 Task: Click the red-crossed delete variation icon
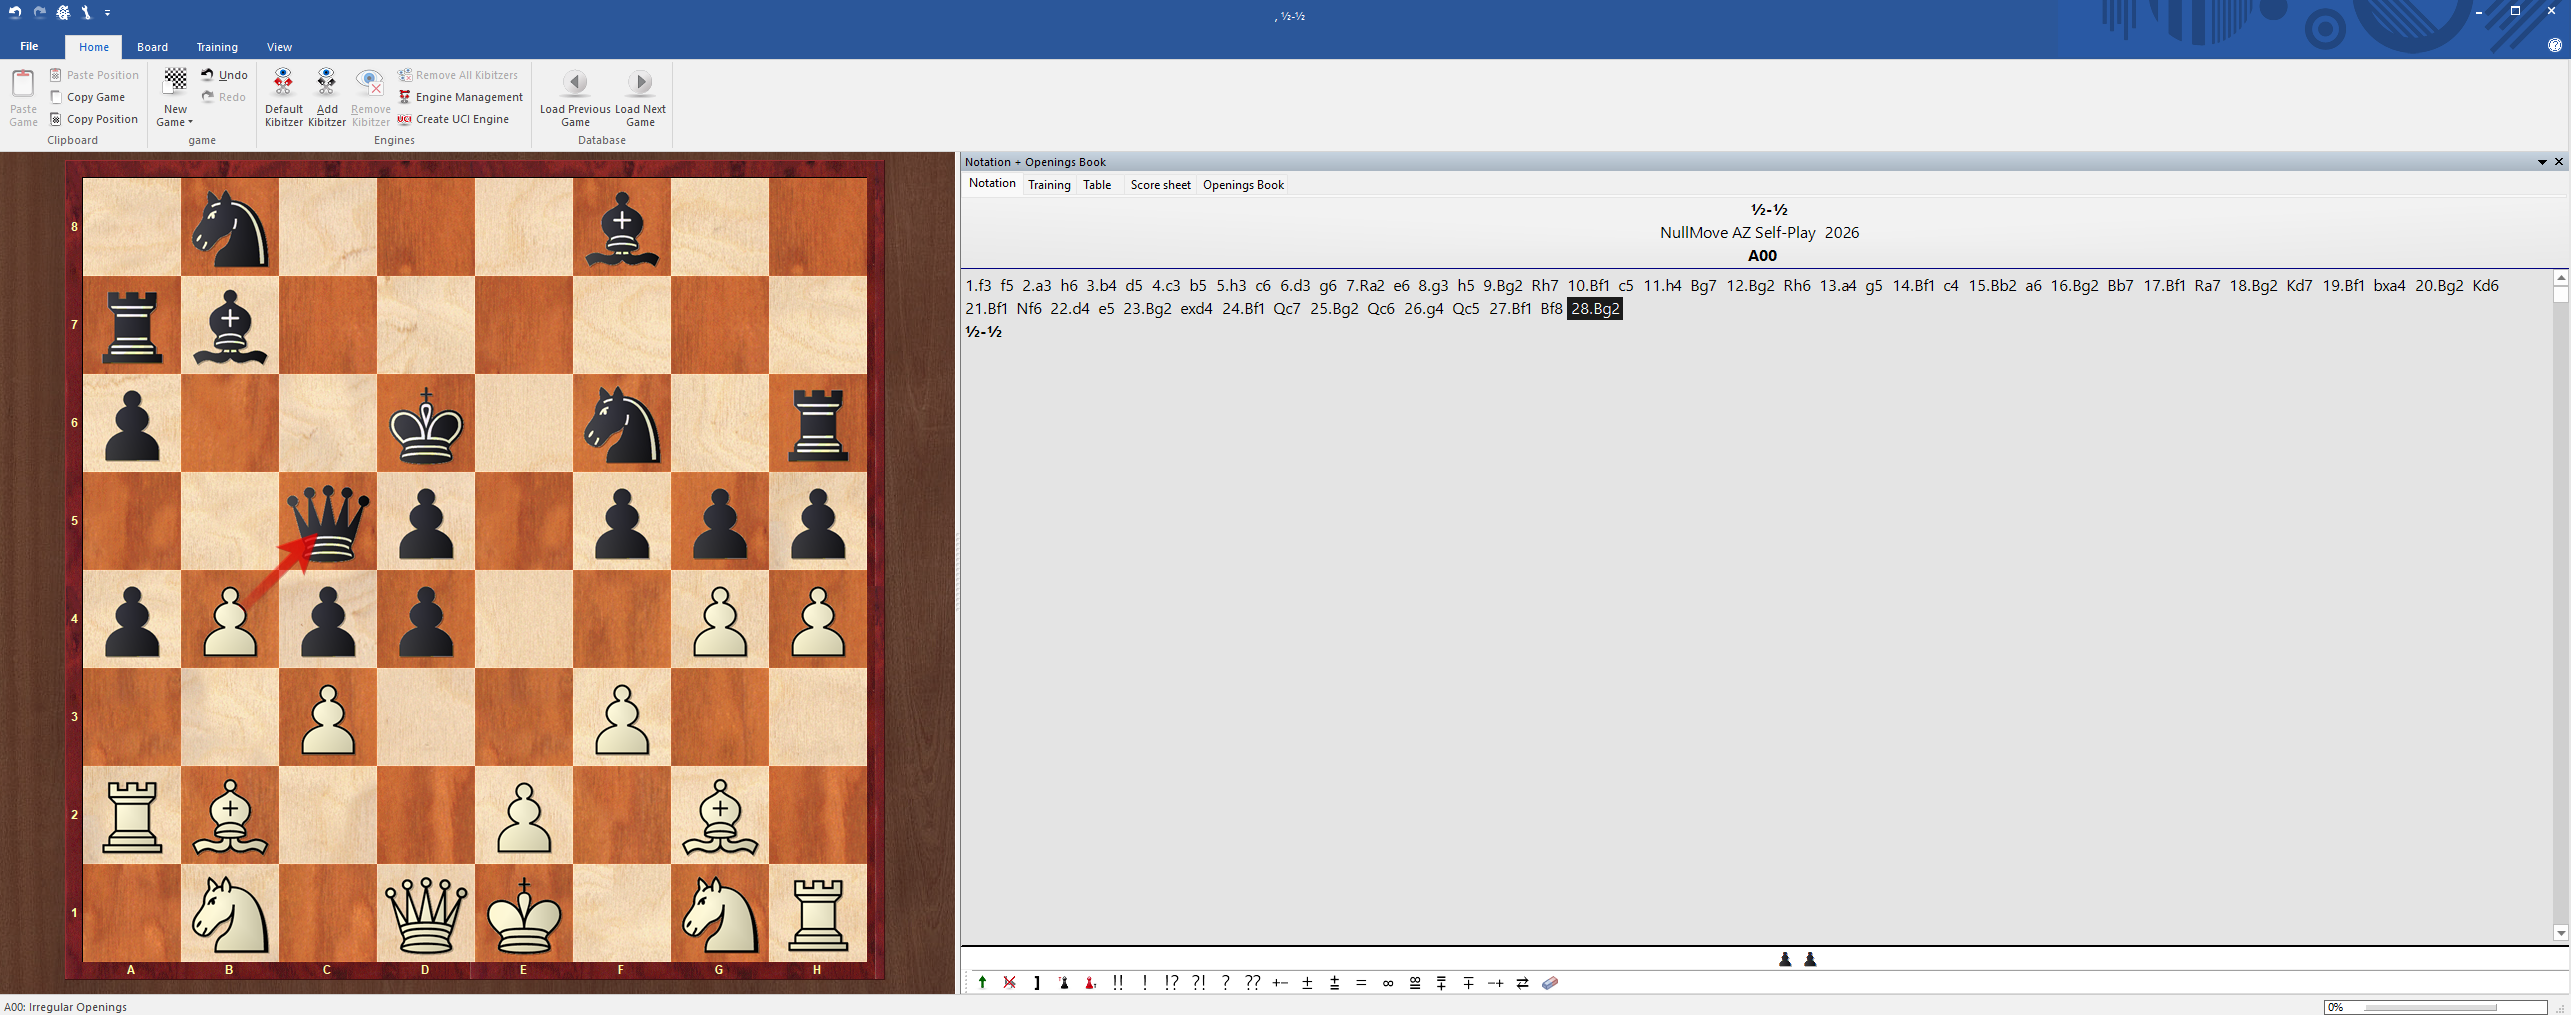pos(1009,983)
